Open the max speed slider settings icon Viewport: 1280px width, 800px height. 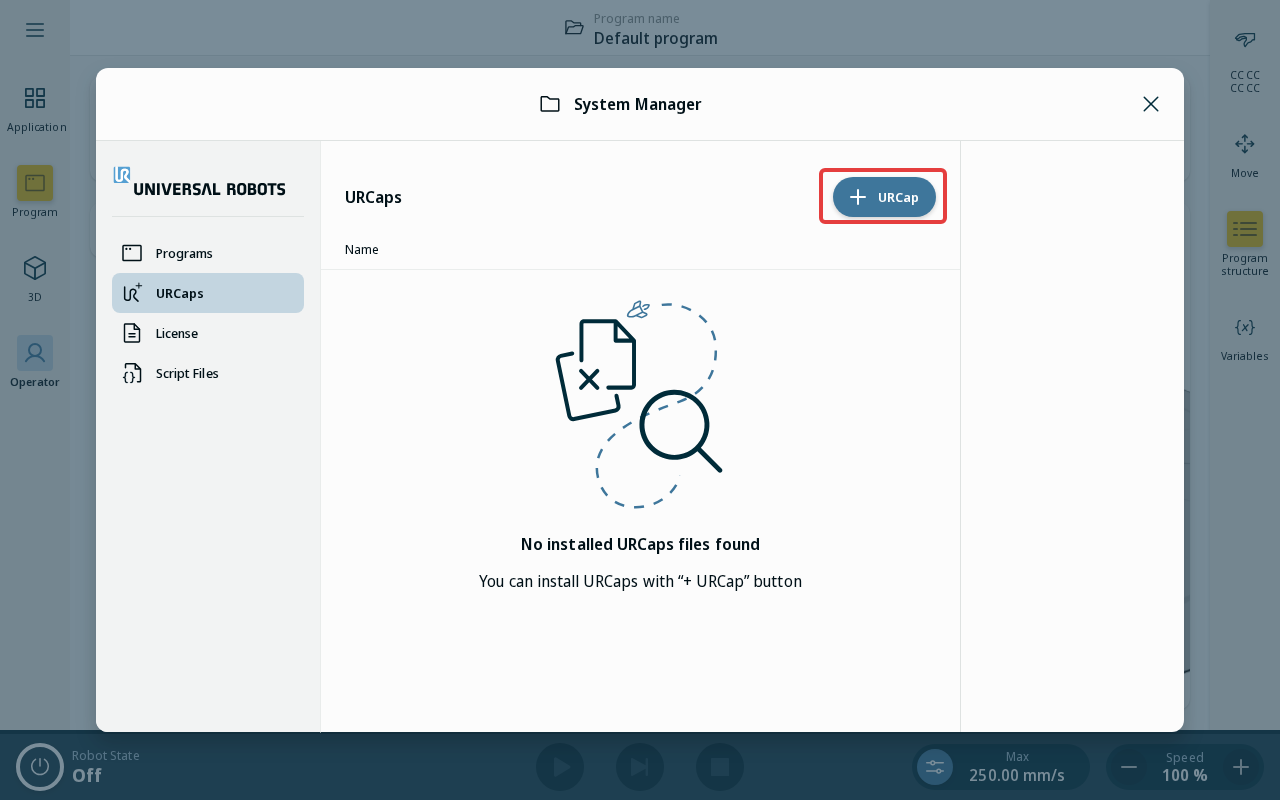(x=935, y=767)
